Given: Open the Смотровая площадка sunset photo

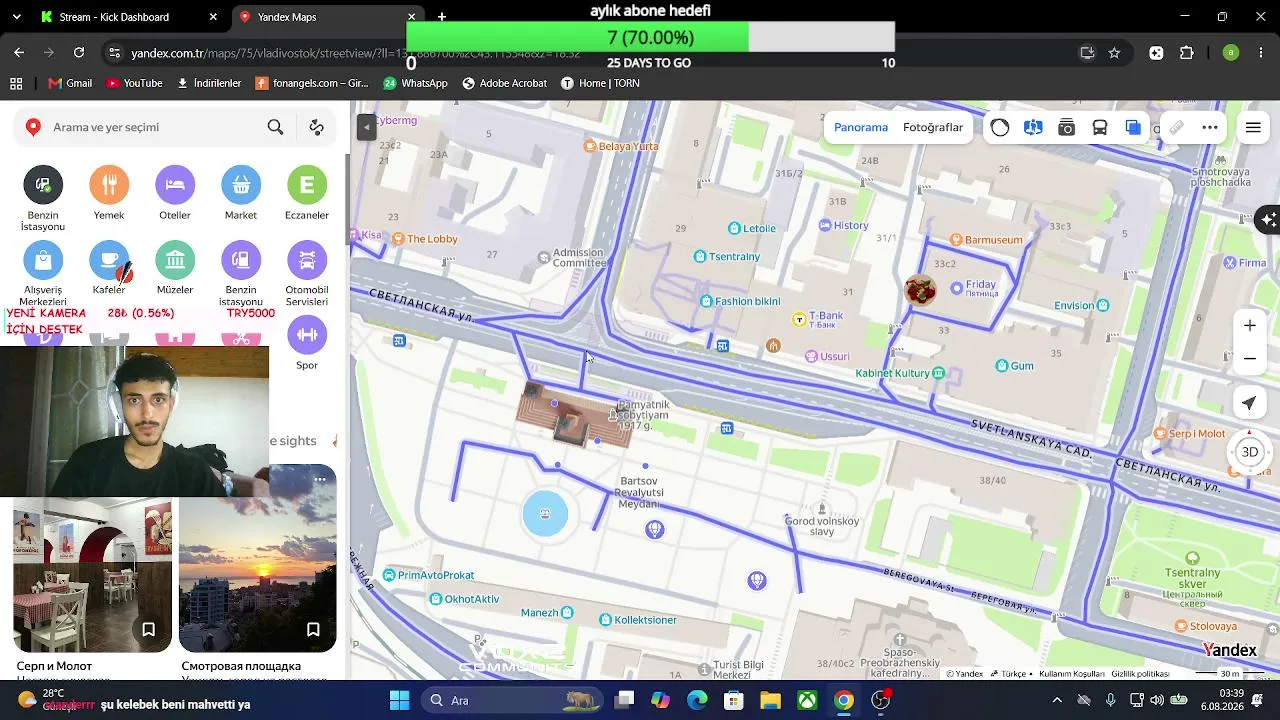Looking at the screenshot, I should coord(258,558).
